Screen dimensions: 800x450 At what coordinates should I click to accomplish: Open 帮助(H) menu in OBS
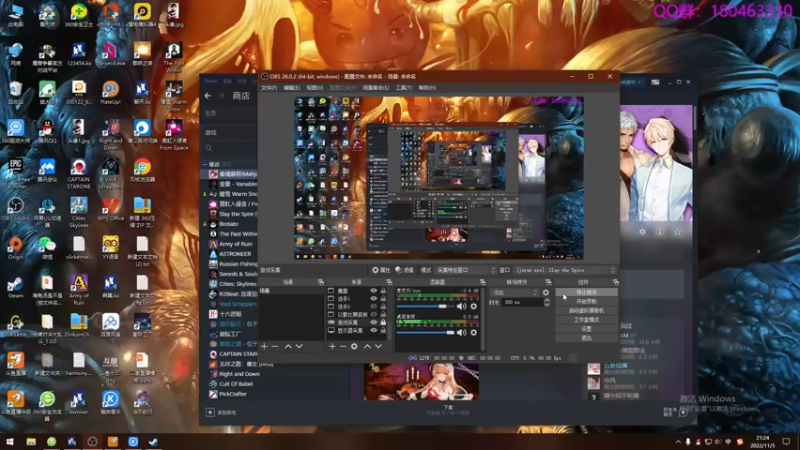tap(427, 88)
